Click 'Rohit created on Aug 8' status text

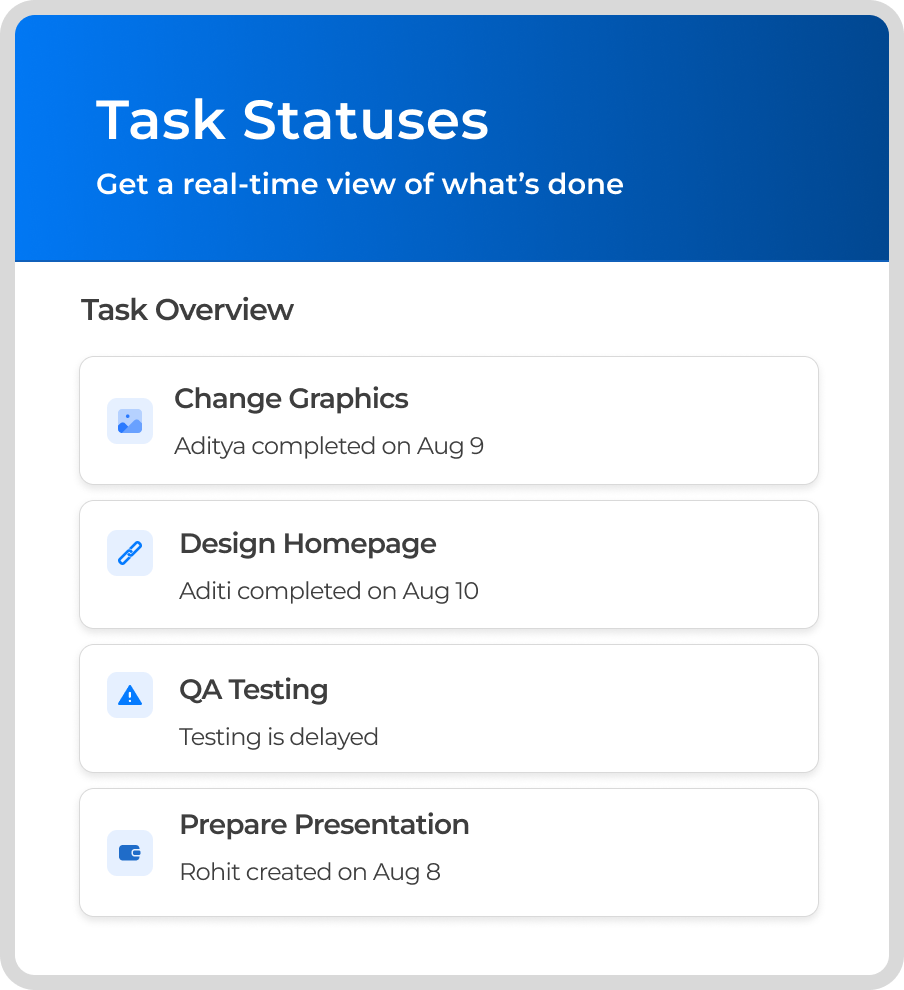tap(310, 873)
